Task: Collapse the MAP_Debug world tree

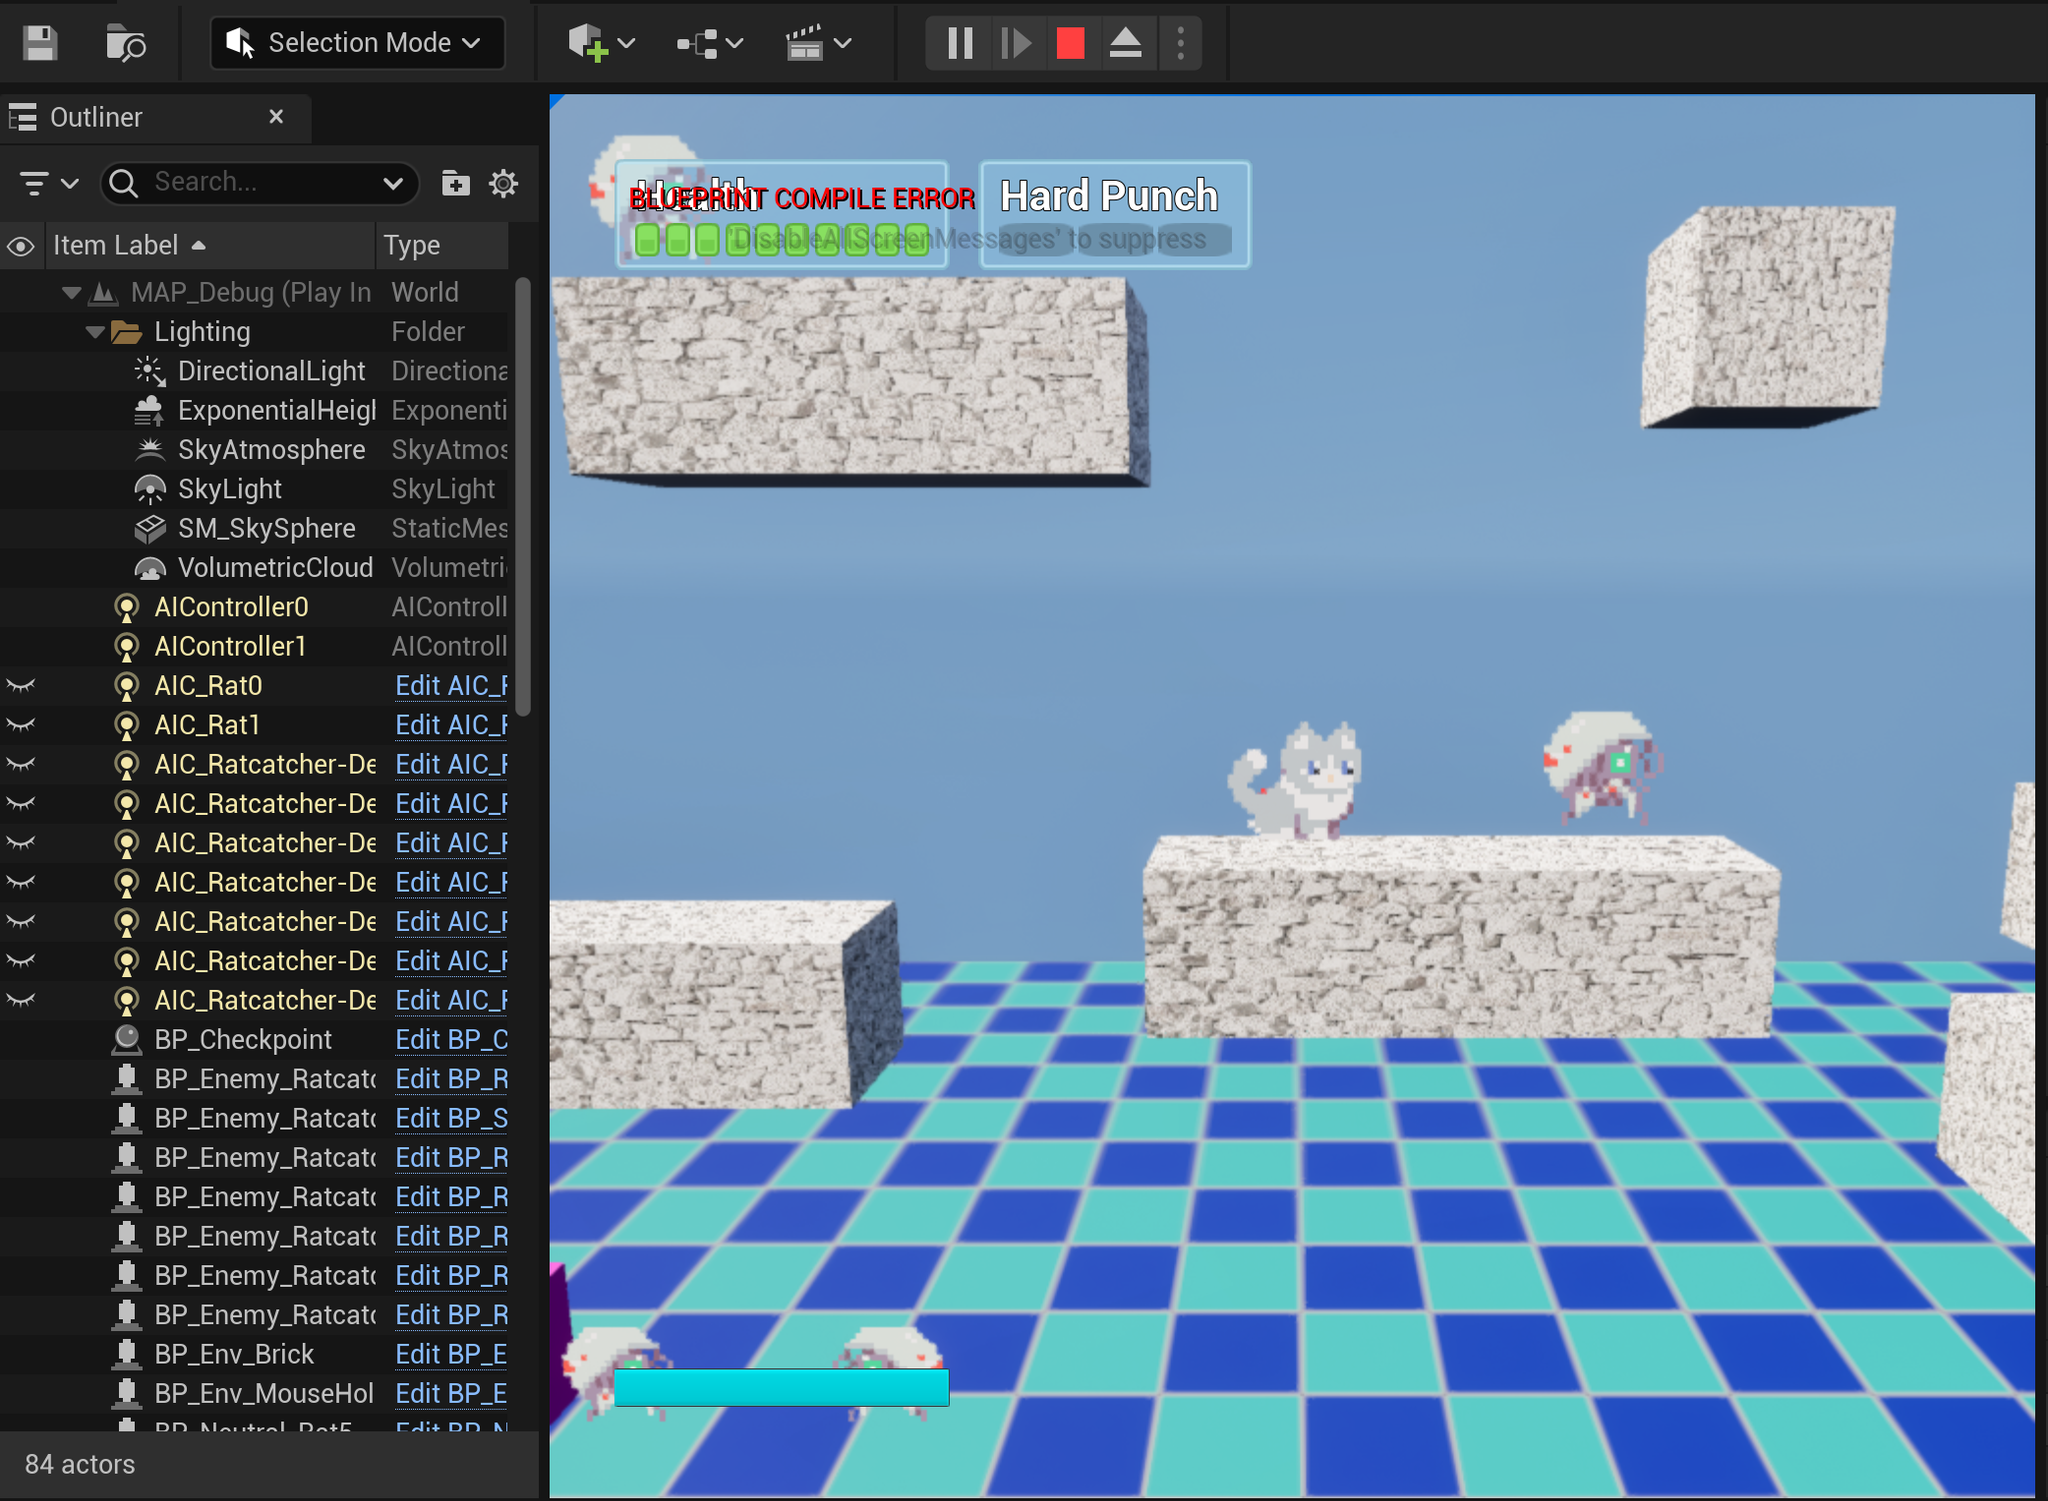Action: [71, 293]
